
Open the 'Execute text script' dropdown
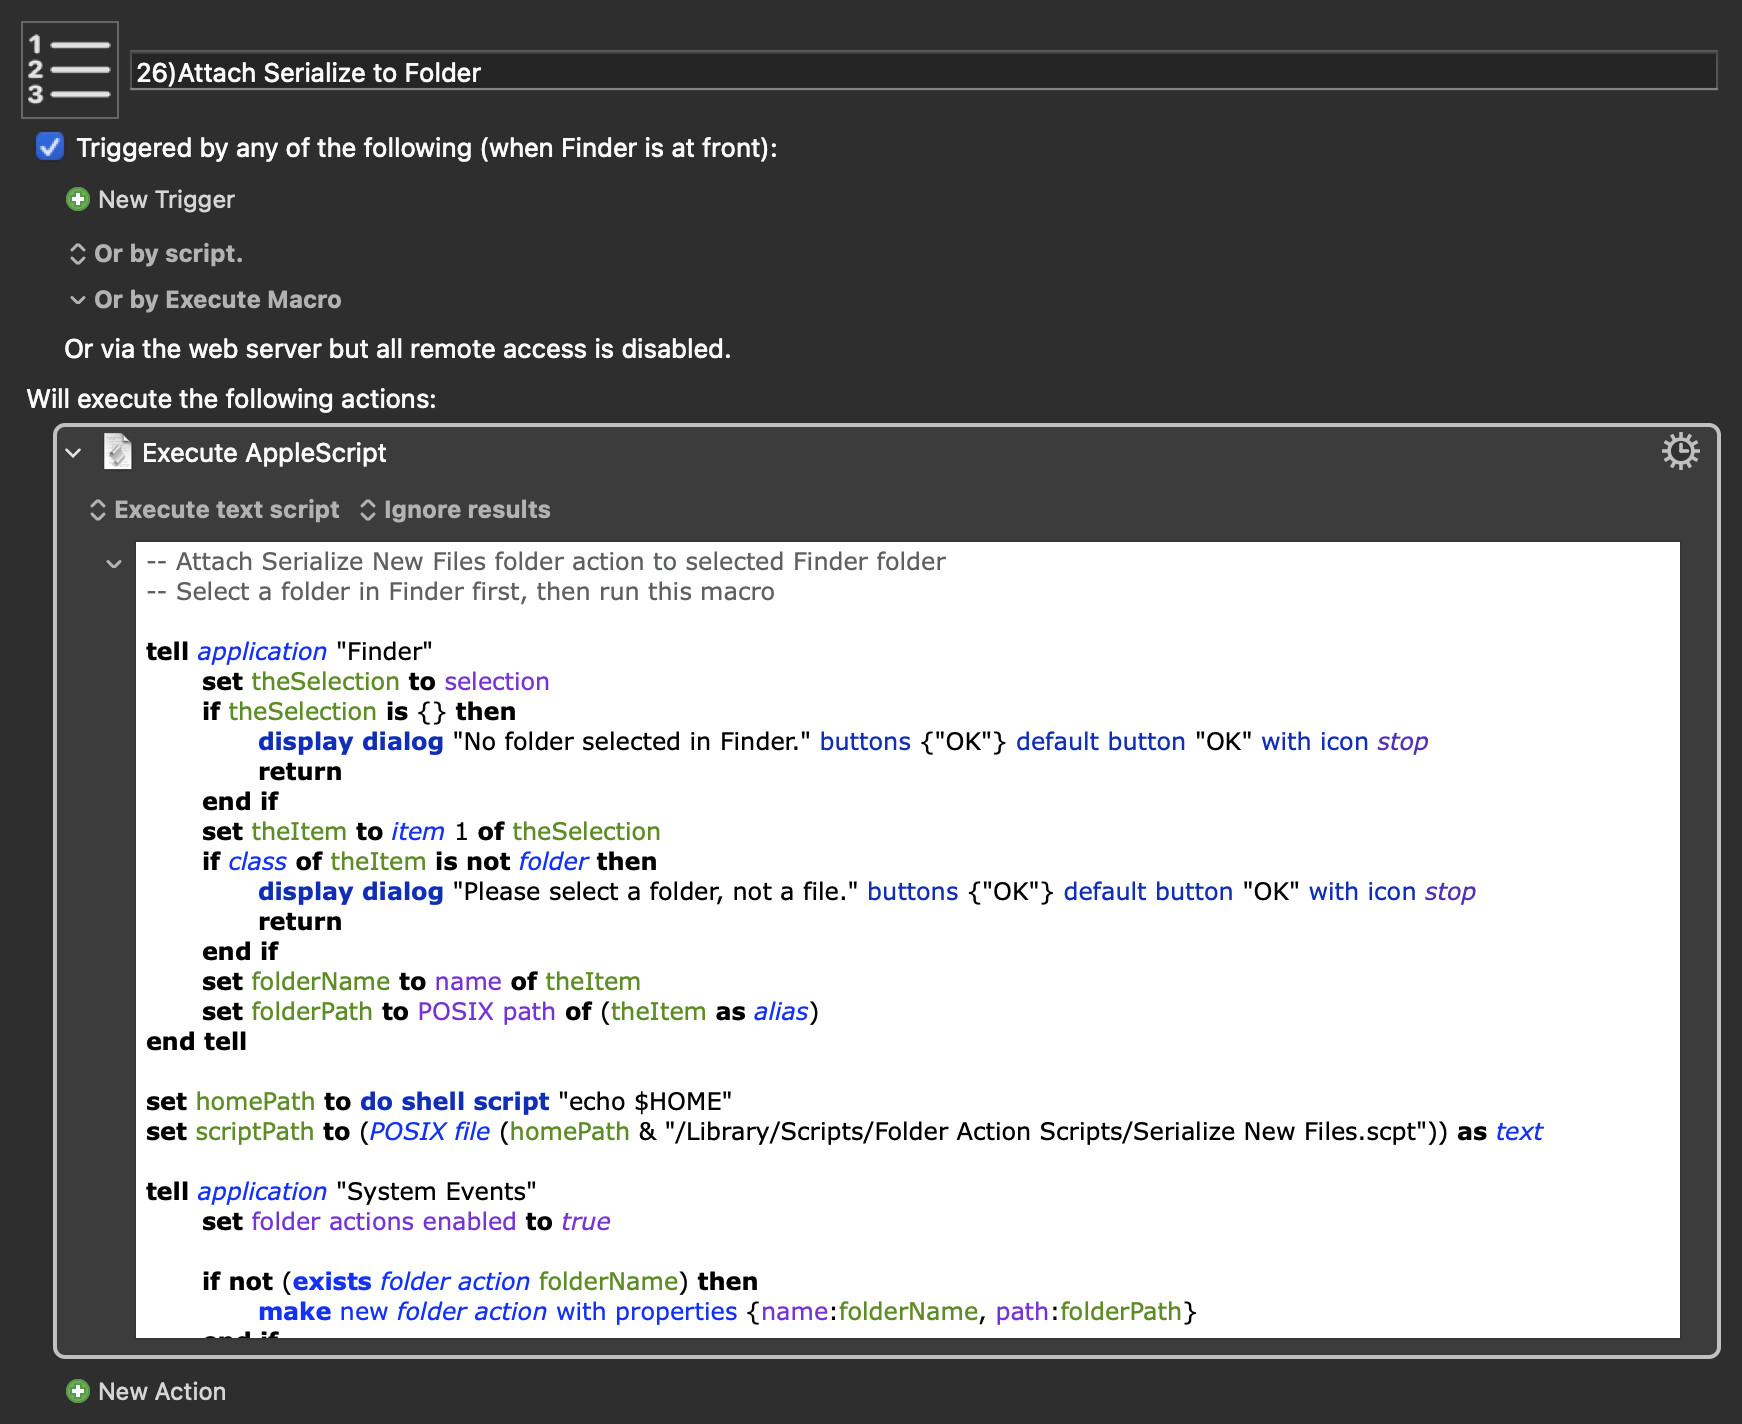pos(215,510)
